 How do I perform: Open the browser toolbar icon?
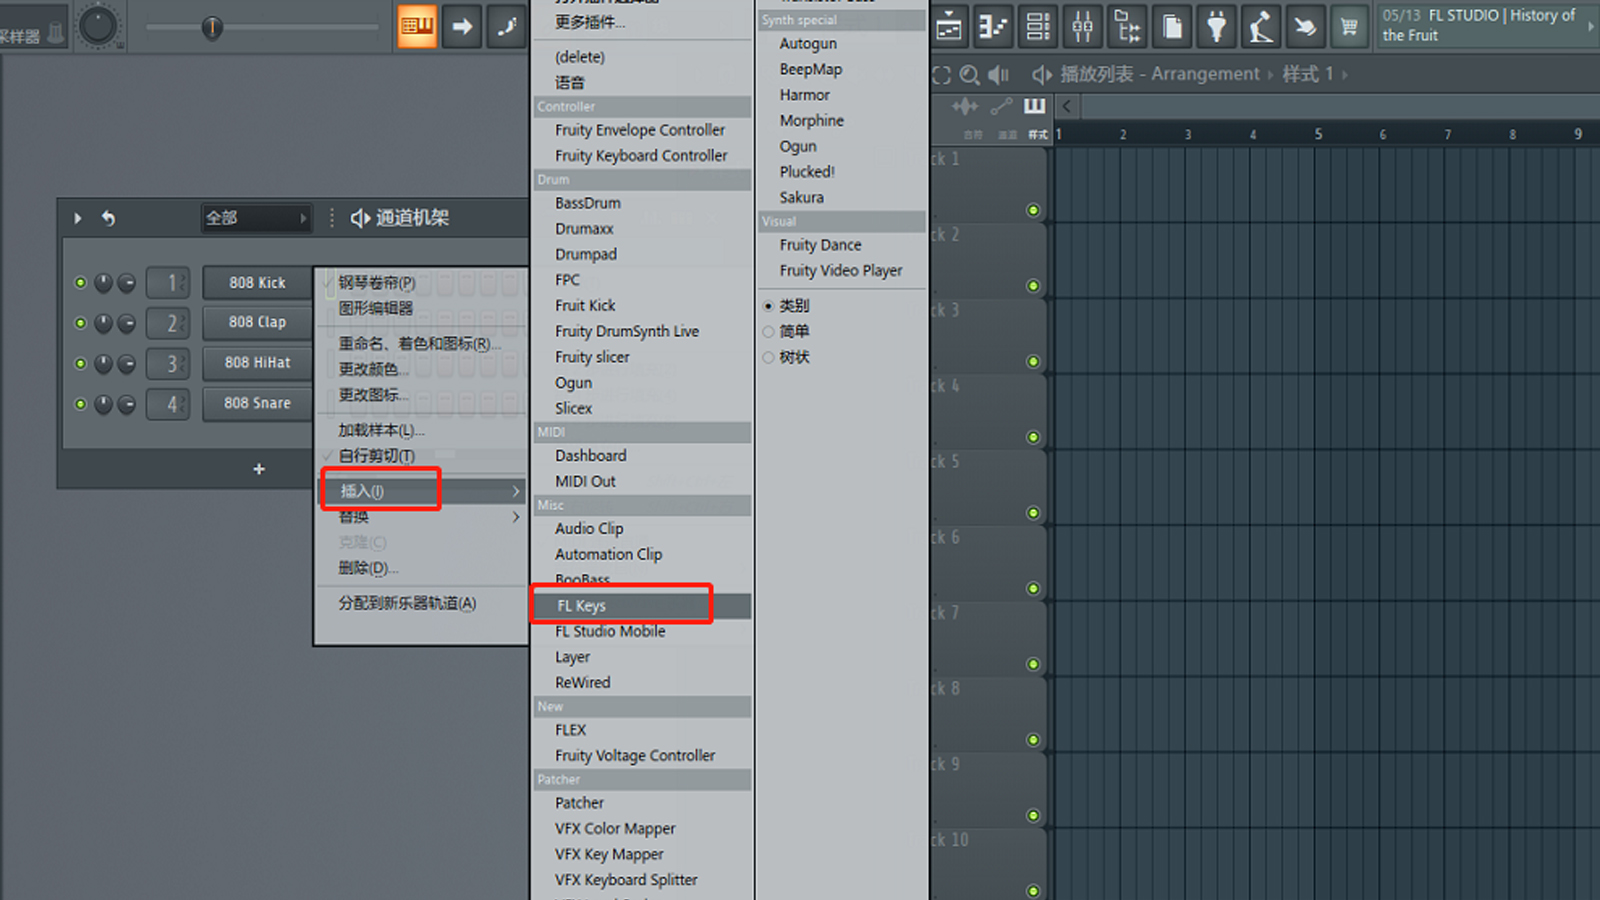[x=1127, y=27]
